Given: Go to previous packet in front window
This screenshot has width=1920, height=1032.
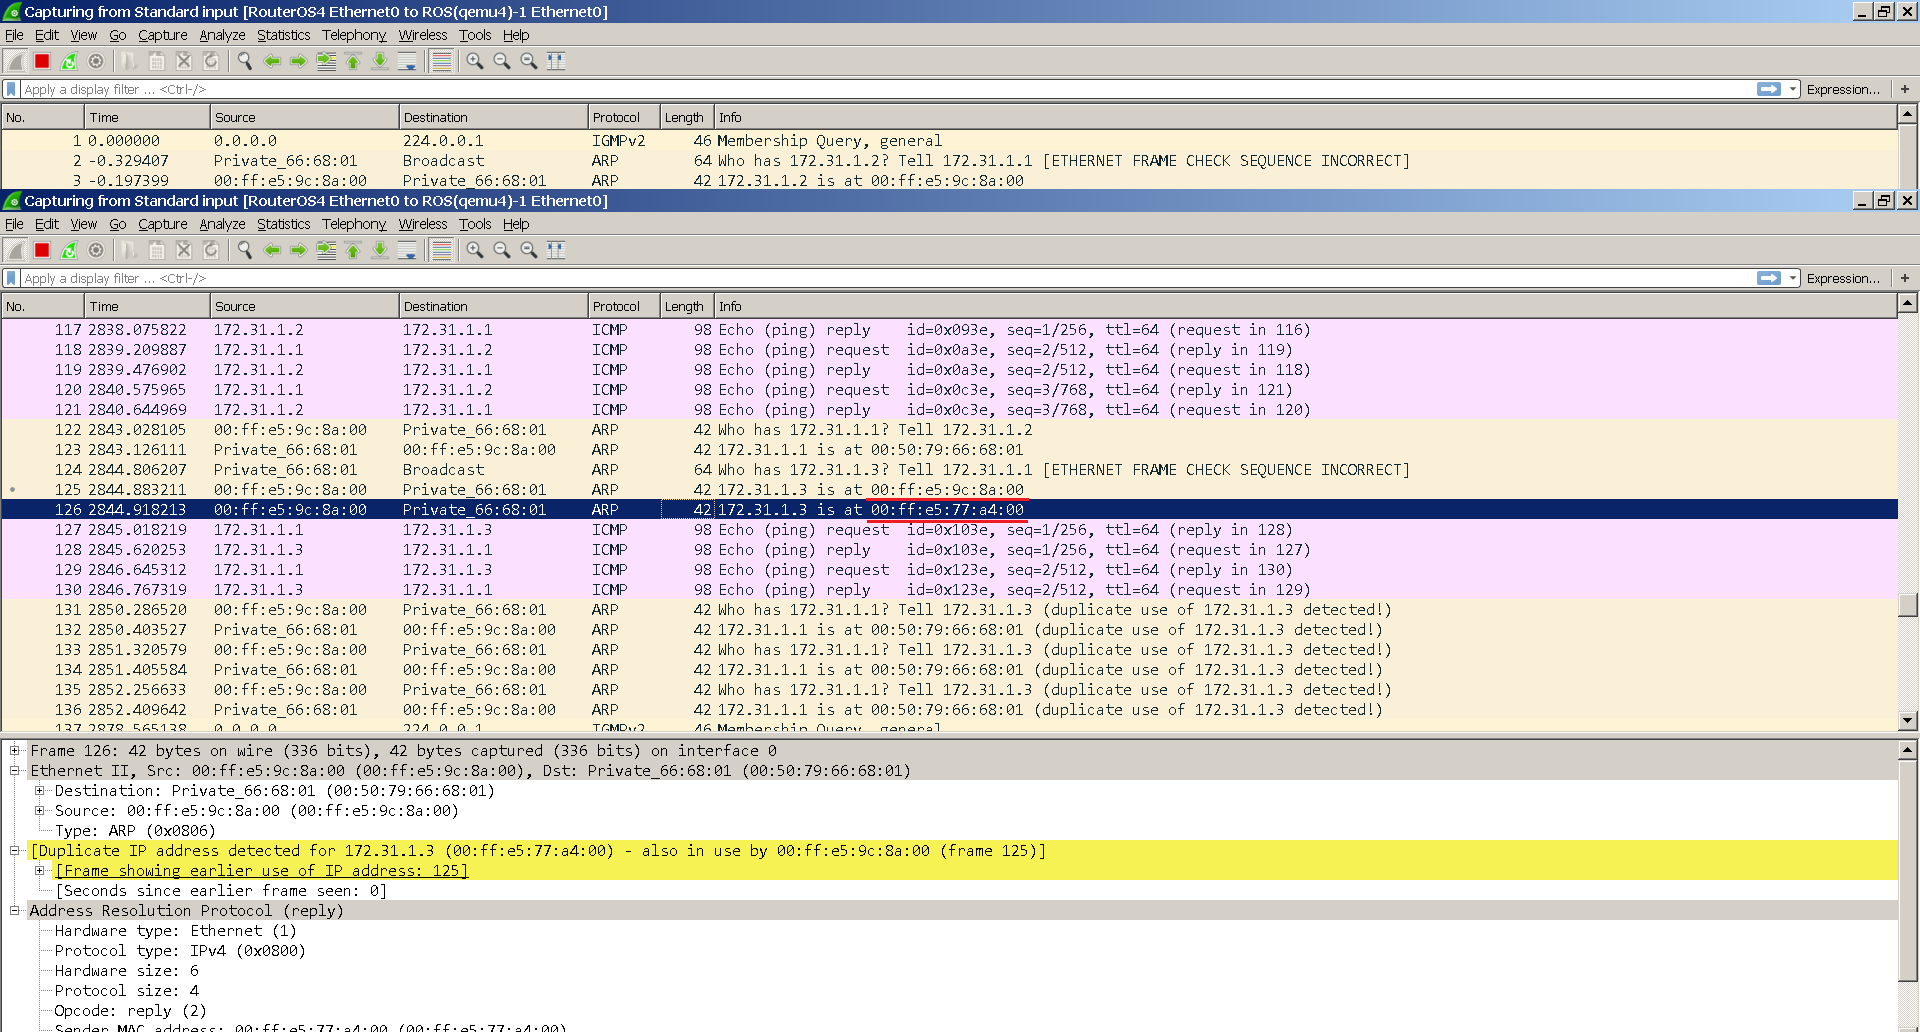Looking at the screenshot, I should click(x=272, y=250).
